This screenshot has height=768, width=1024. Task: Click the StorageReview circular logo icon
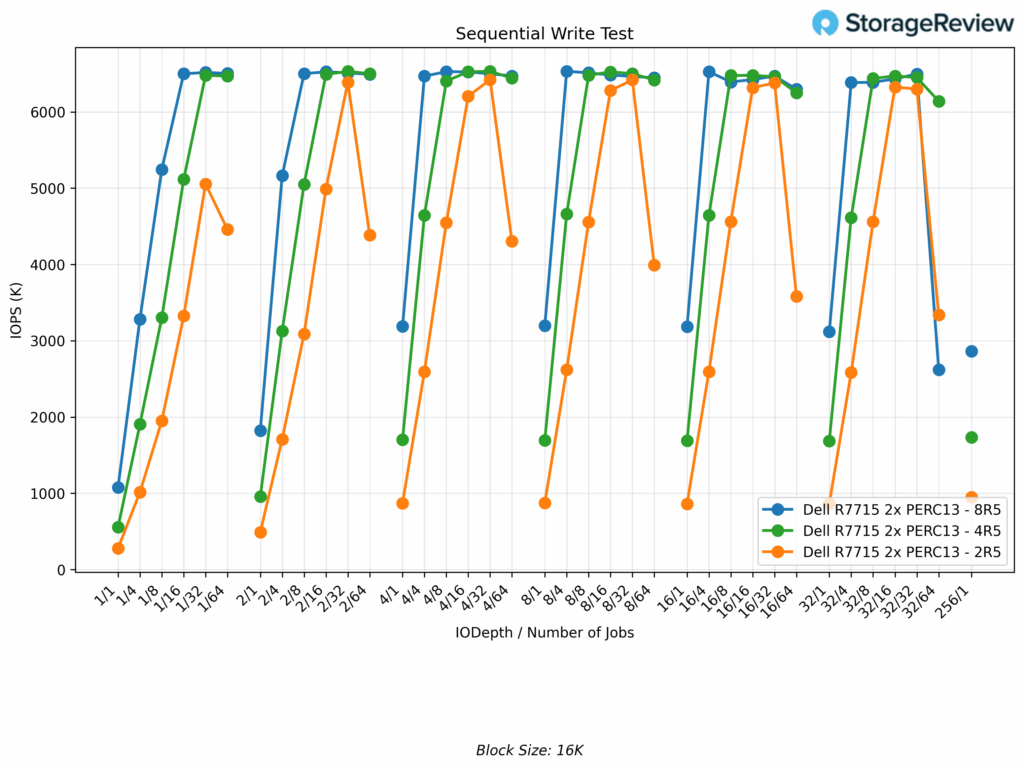[x=826, y=23]
